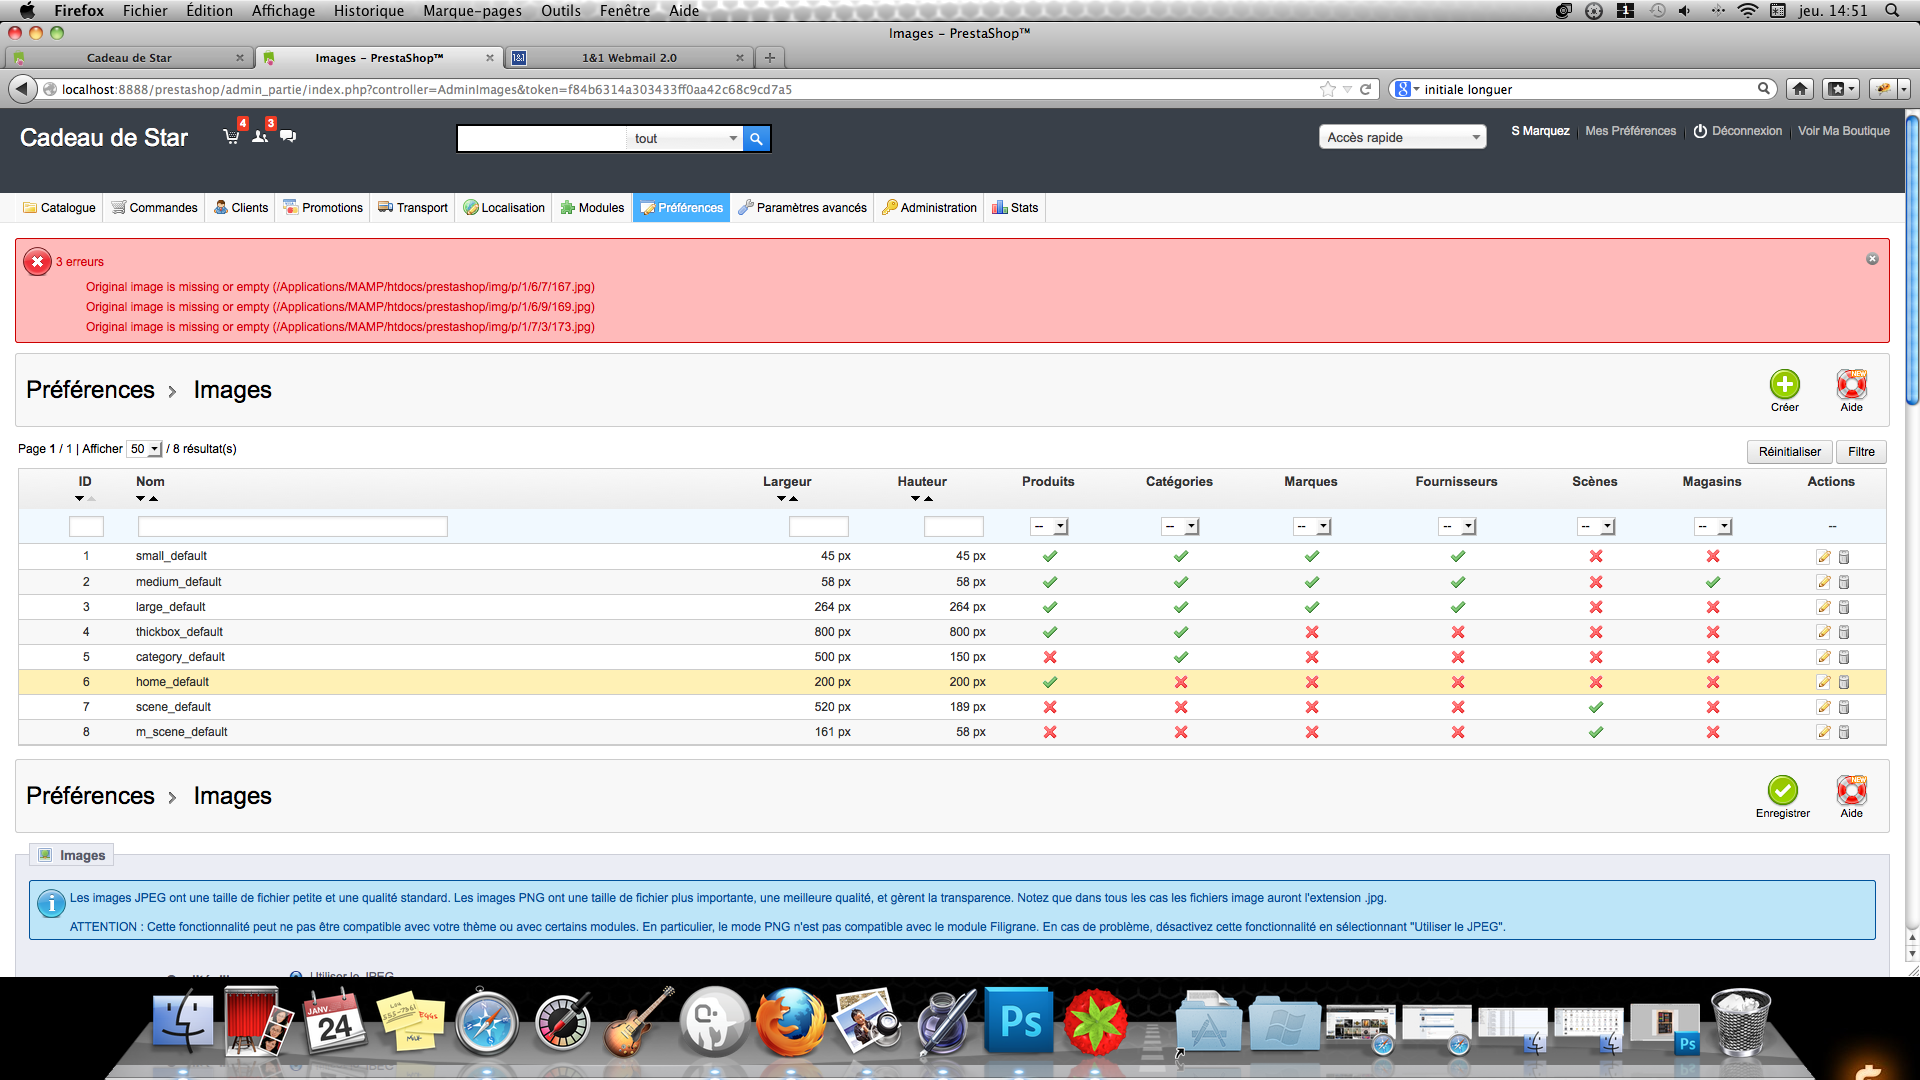Toggle Produits status for category_default
The image size is (1920, 1080).
pos(1049,657)
